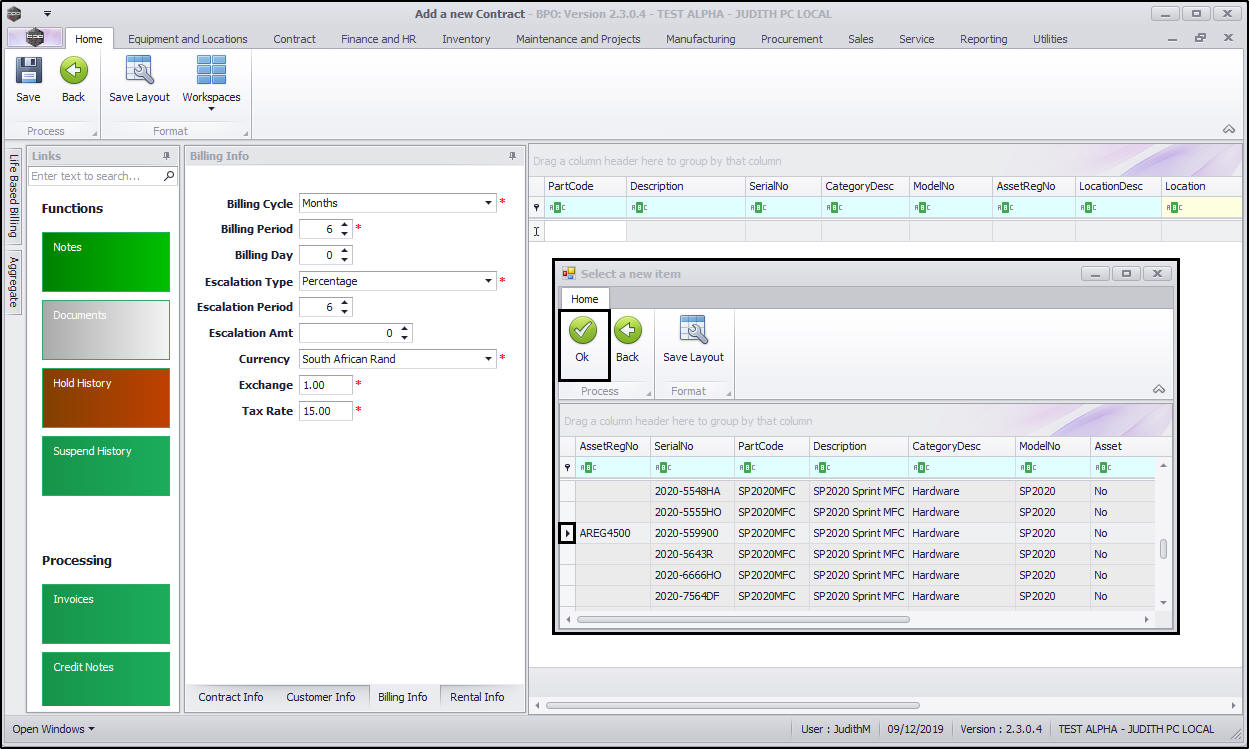Click the green Back arrow in main ribbon
Viewport: 1249px width, 749px height.
(x=74, y=71)
